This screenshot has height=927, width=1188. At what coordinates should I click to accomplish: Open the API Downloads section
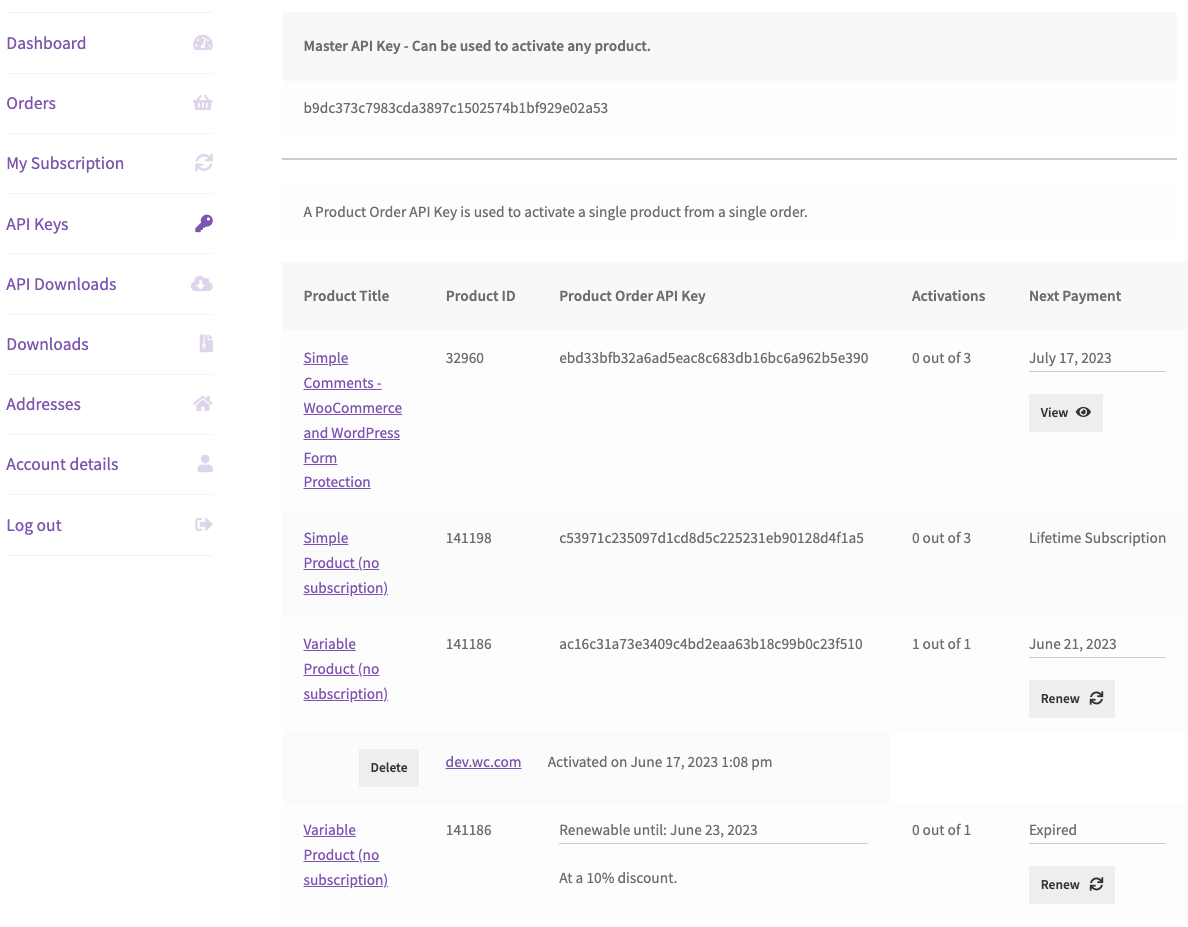[x=61, y=284]
